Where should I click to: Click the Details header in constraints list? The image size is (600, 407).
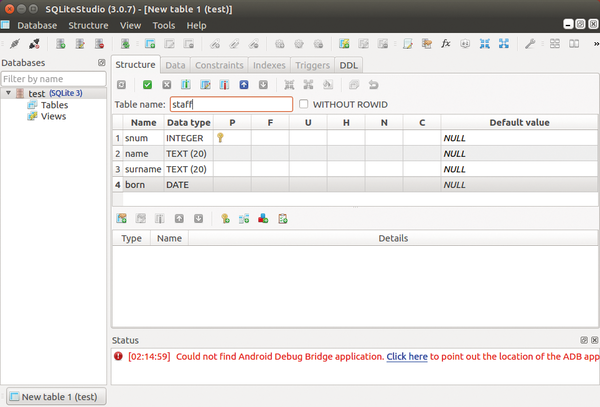point(393,238)
